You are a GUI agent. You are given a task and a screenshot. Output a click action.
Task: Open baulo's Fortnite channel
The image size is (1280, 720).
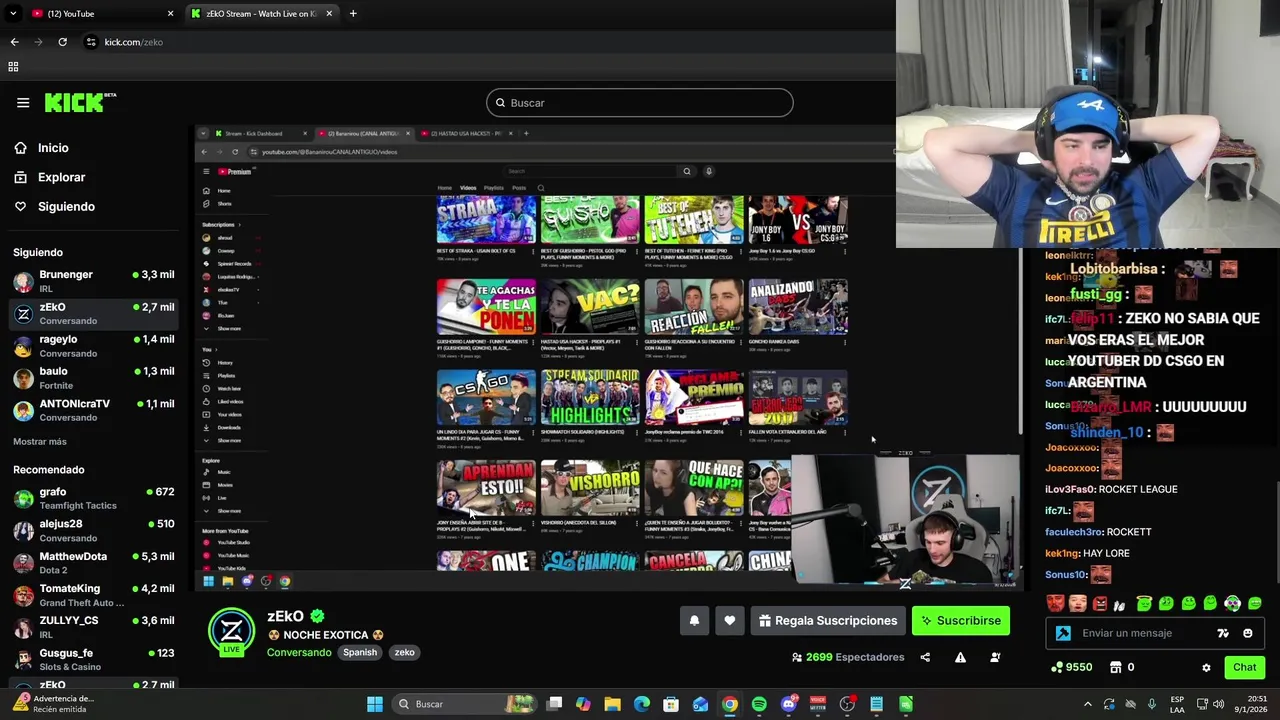pos(93,378)
